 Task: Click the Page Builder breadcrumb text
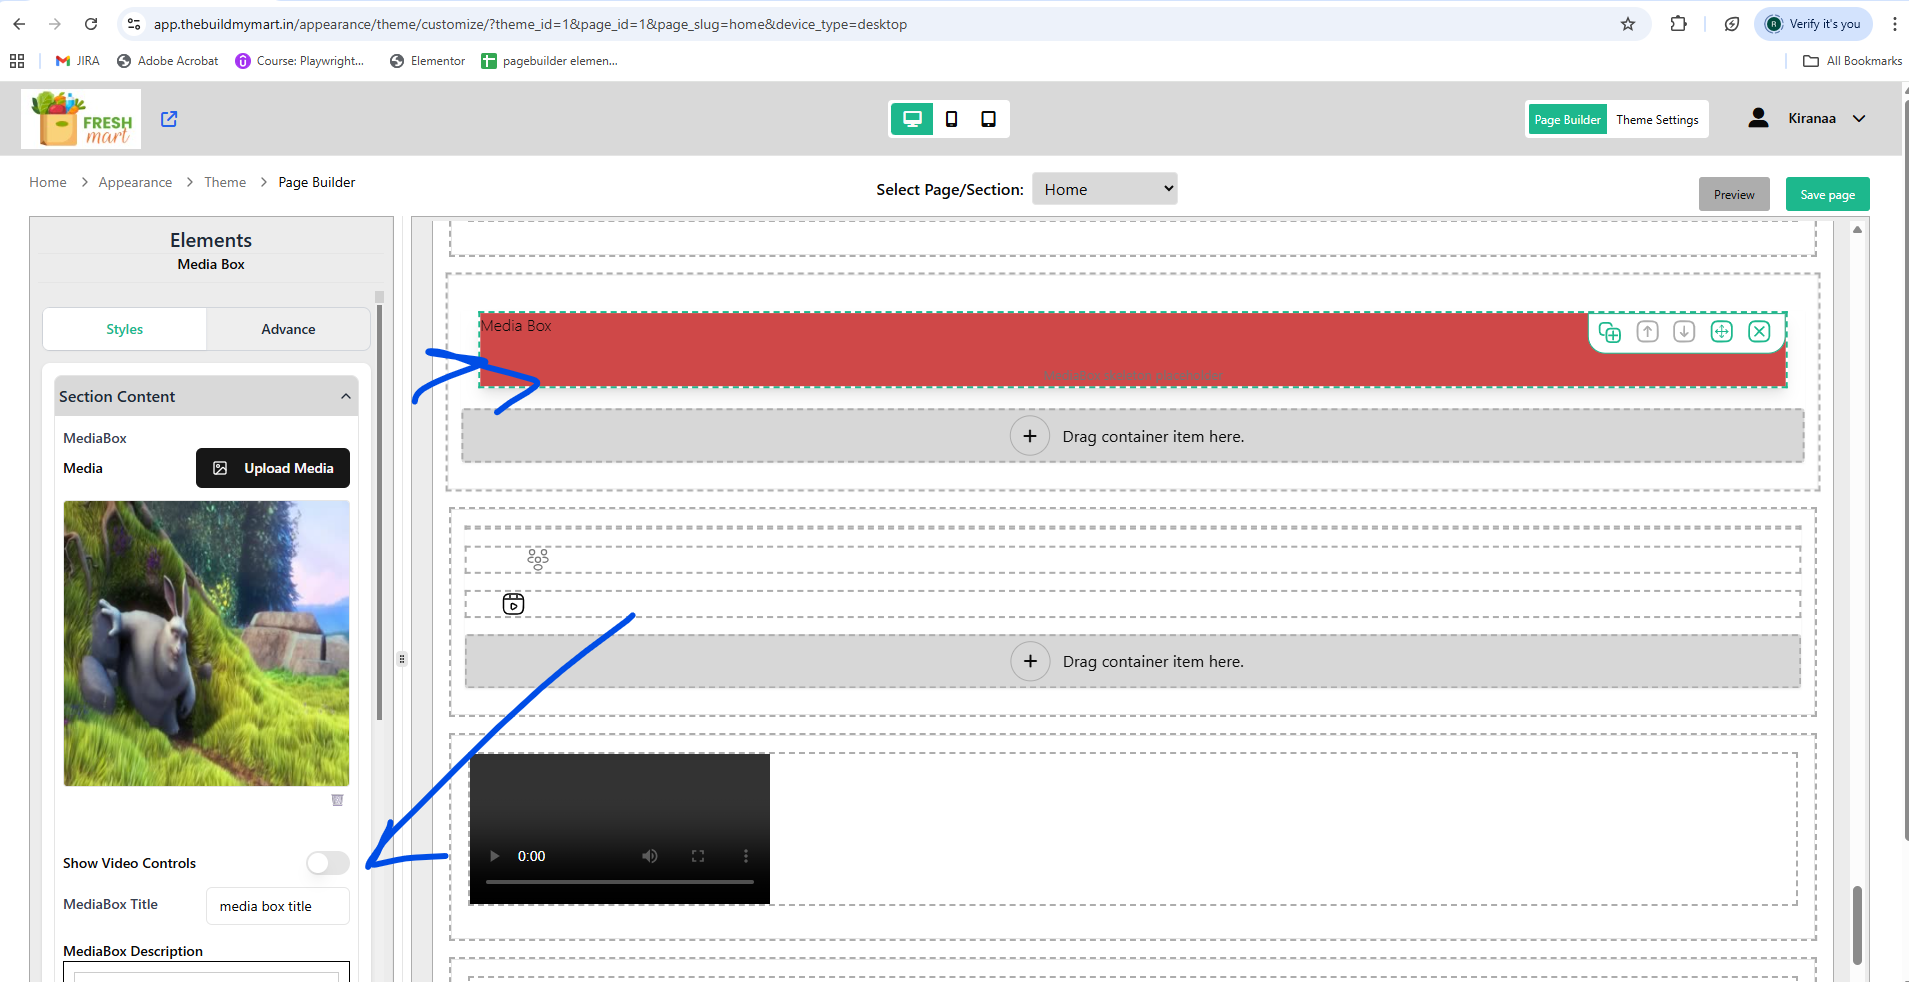[x=317, y=182]
